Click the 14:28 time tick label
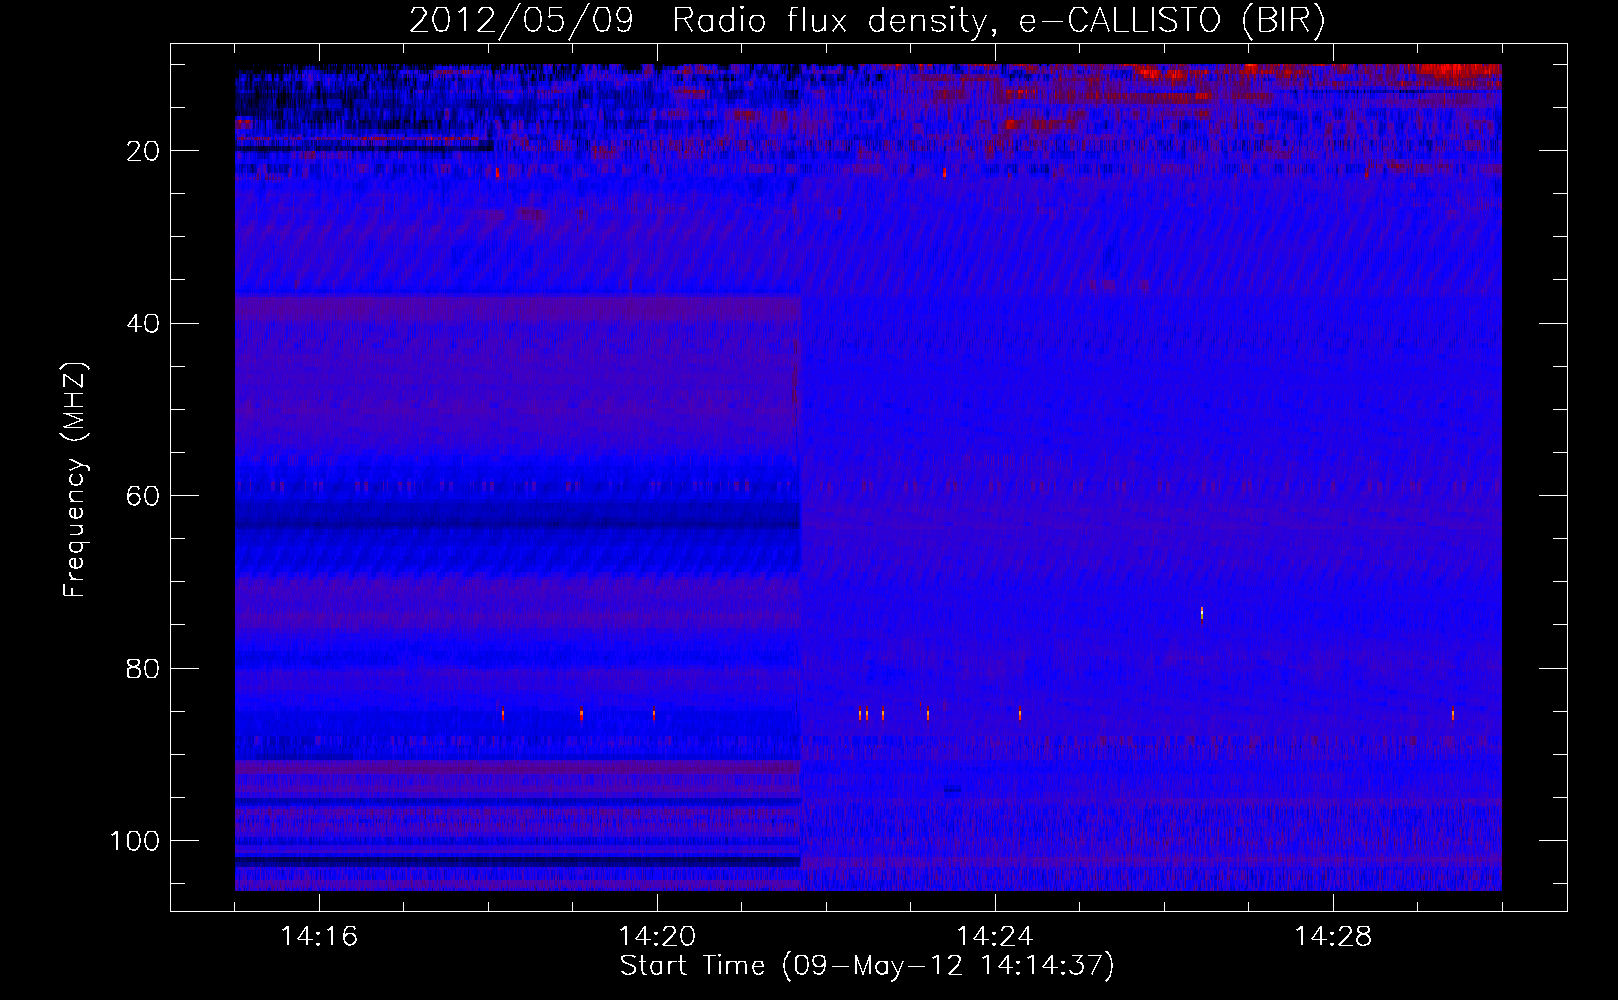The width and height of the screenshot is (1618, 1000). click(x=1333, y=937)
